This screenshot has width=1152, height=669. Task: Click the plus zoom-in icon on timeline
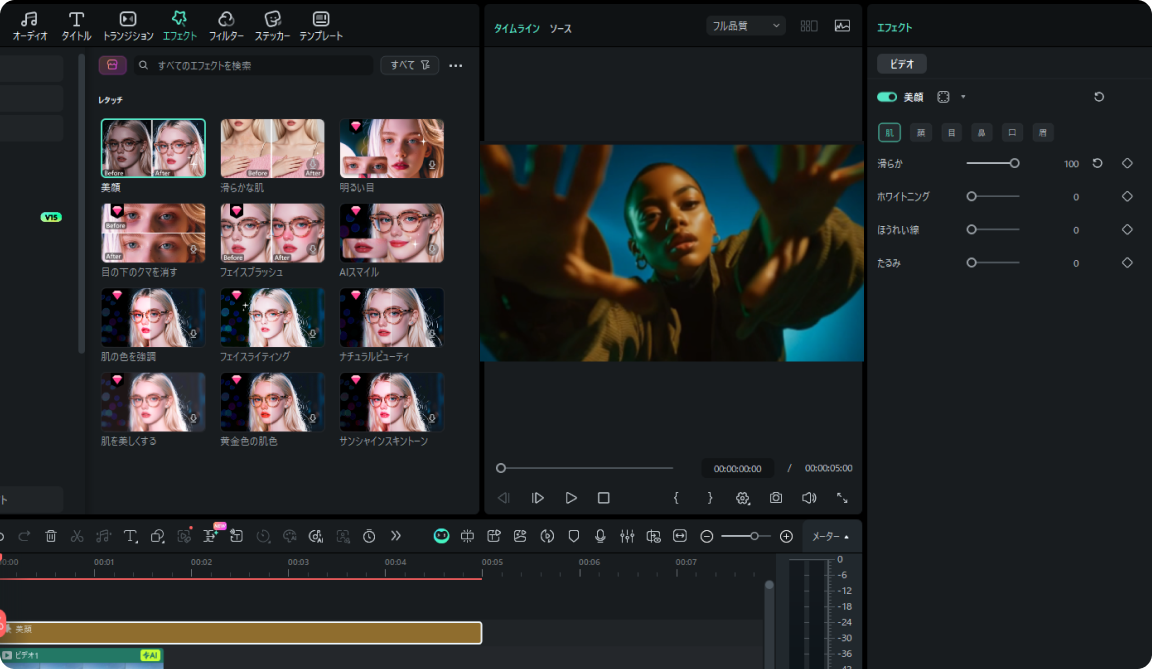[x=786, y=536]
